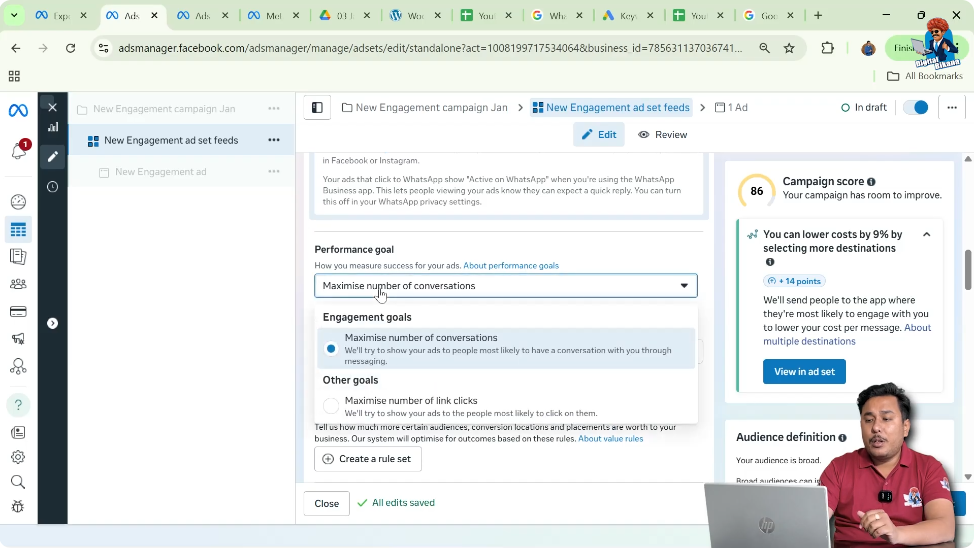
Task: Switch to the Review tab
Action: click(663, 135)
